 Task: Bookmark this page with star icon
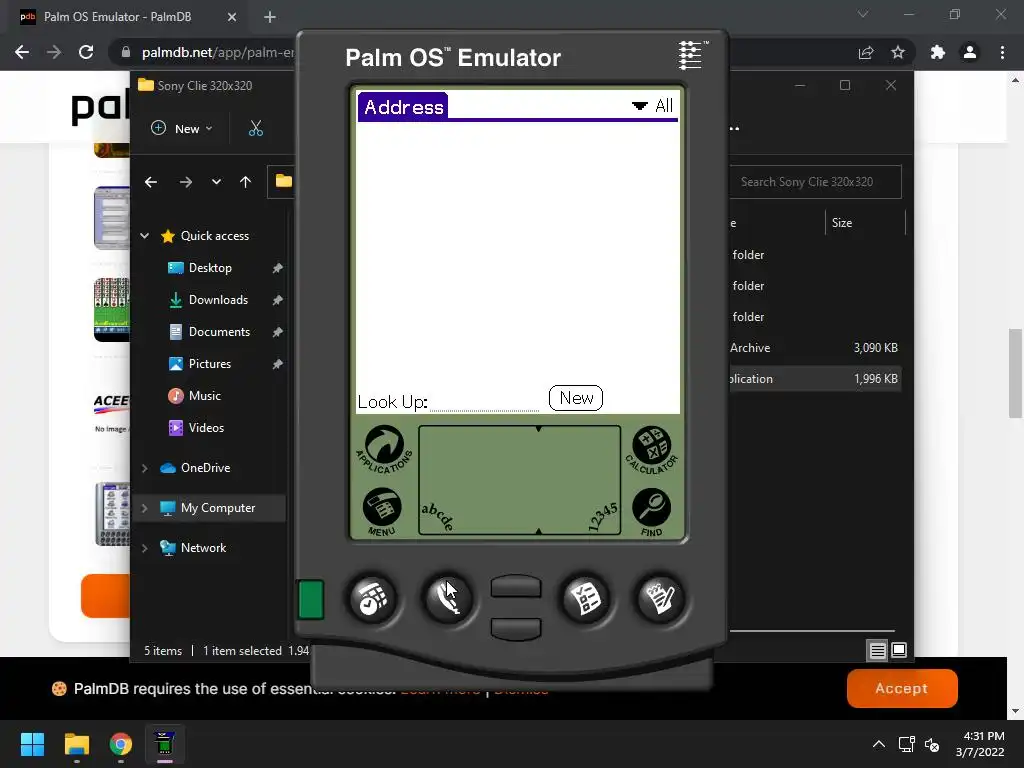pyautogui.click(x=898, y=52)
